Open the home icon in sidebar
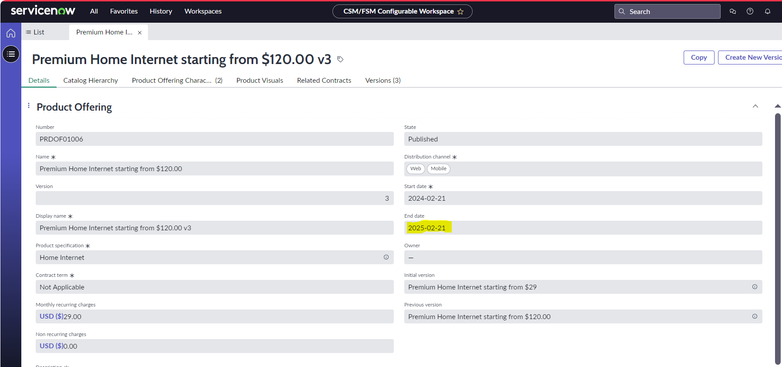 (11, 33)
